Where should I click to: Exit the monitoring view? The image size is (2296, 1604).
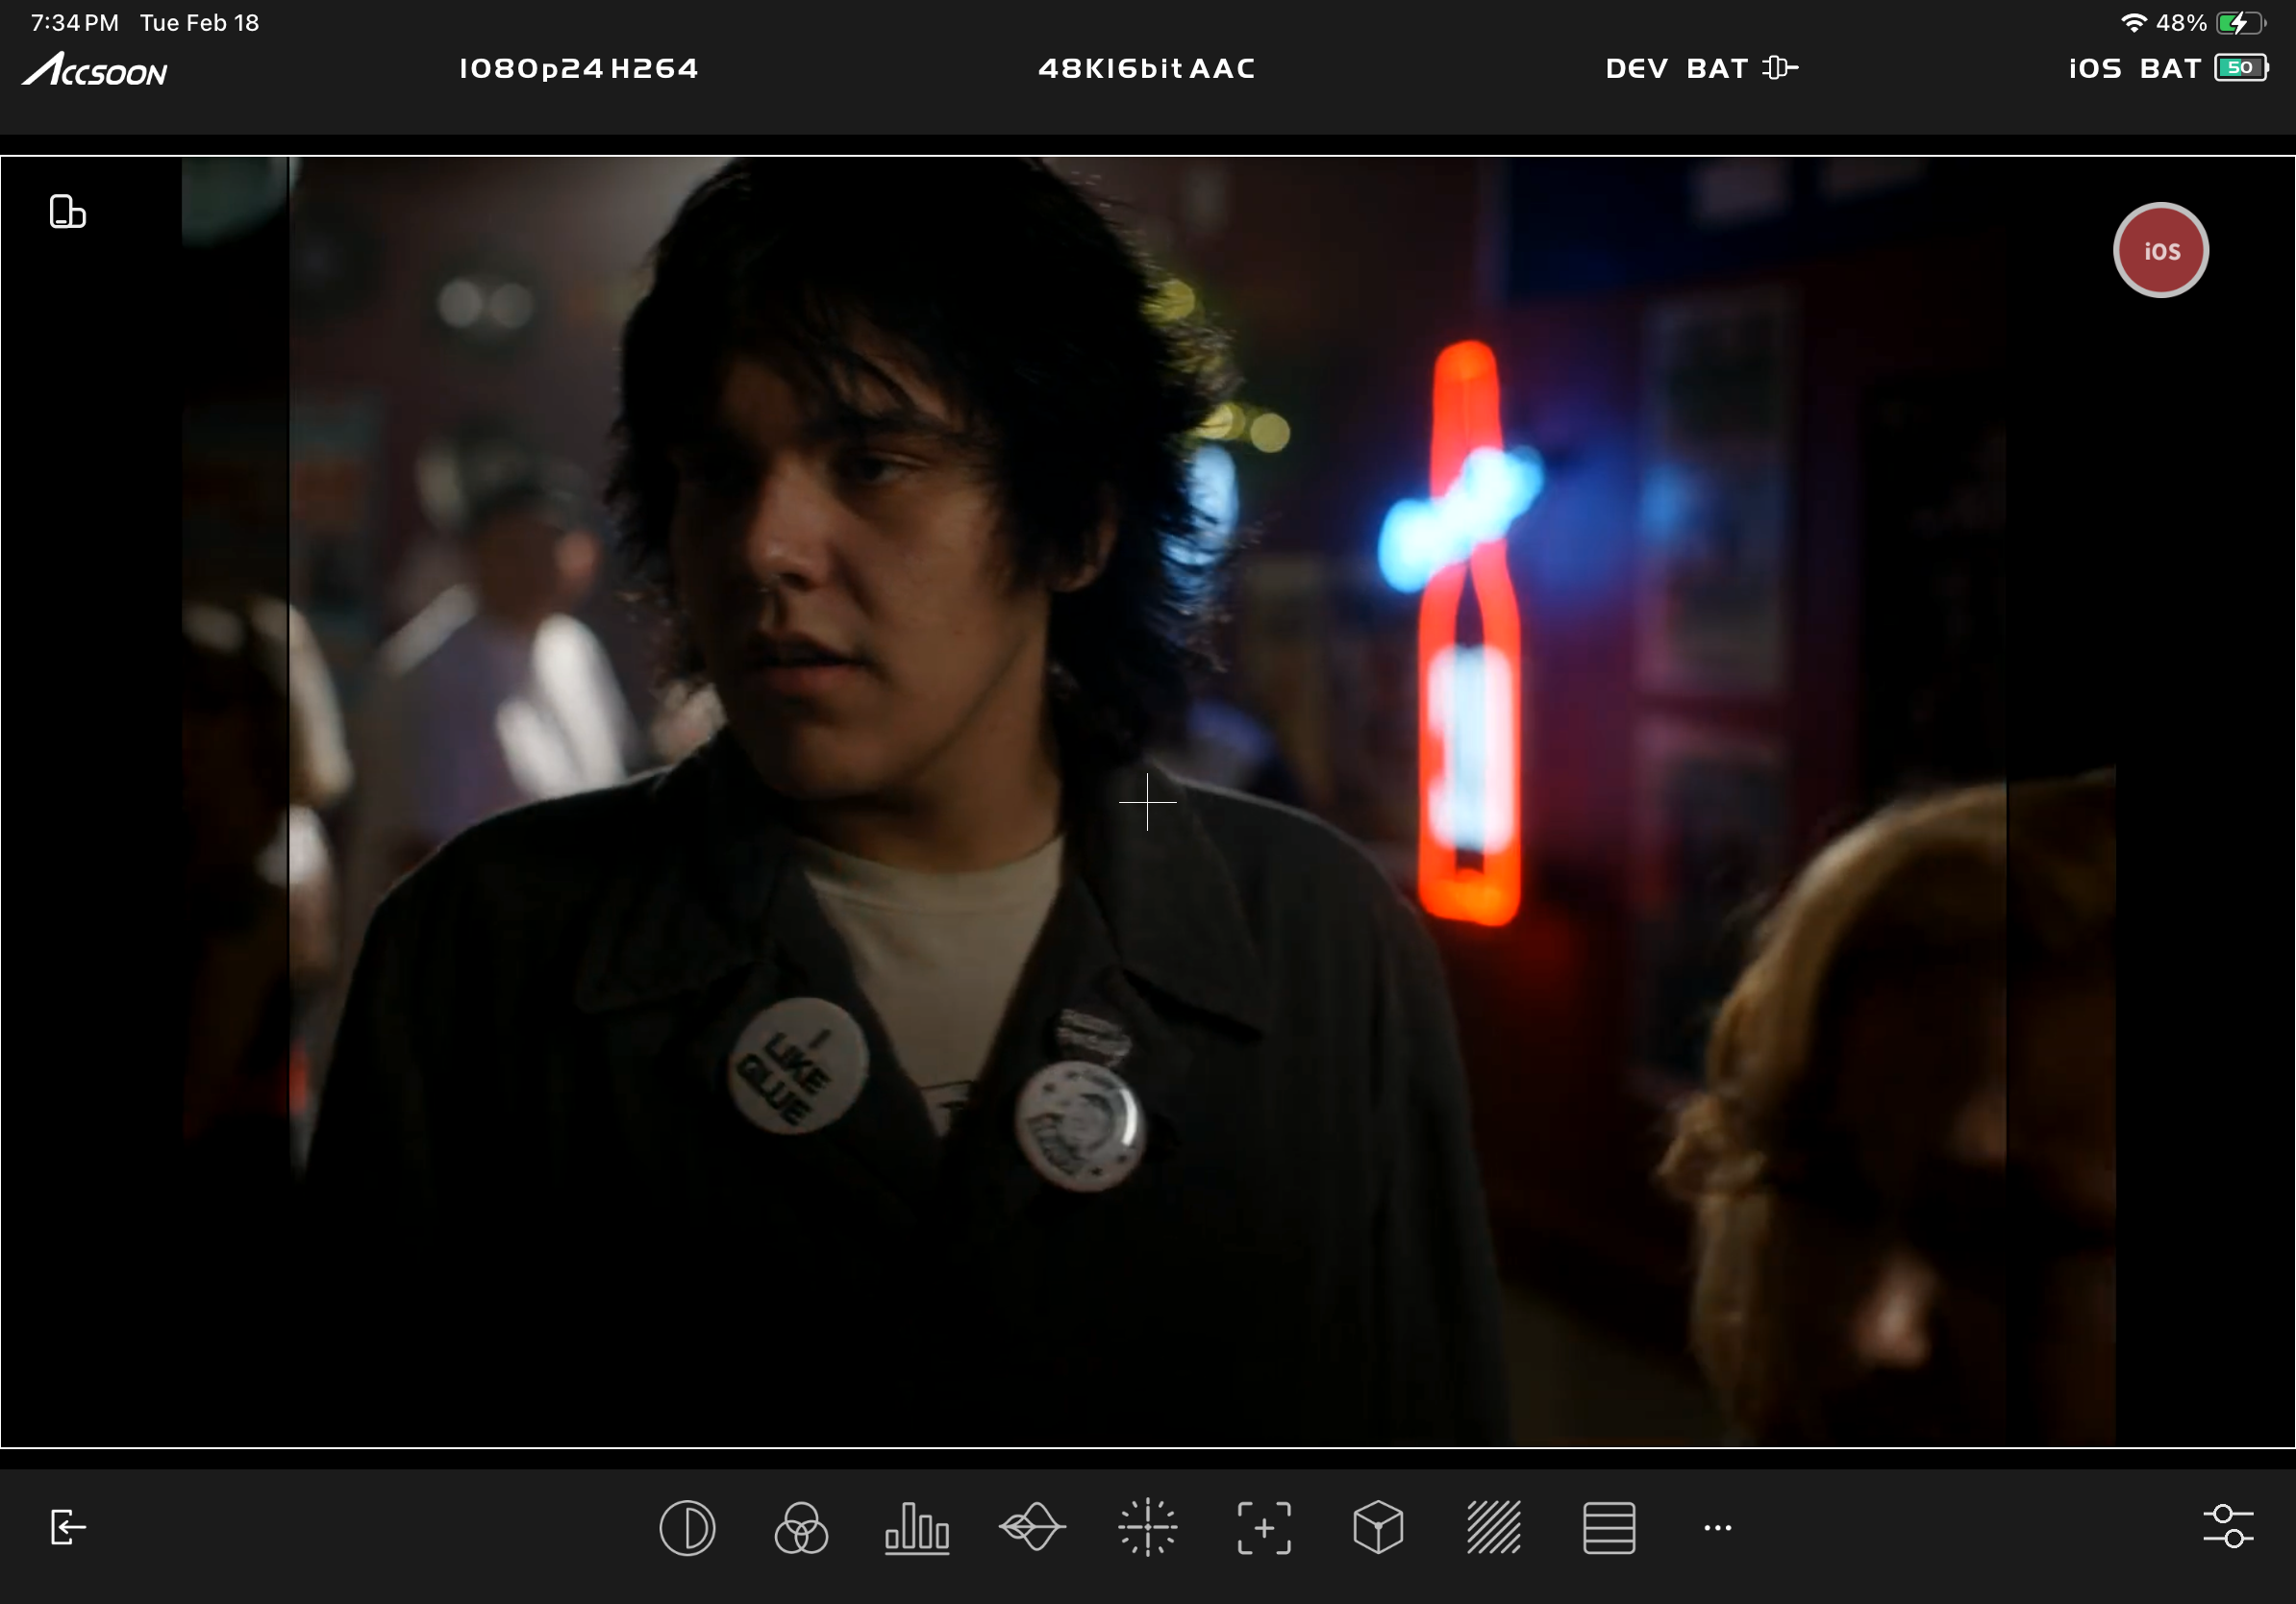pyautogui.click(x=68, y=1527)
